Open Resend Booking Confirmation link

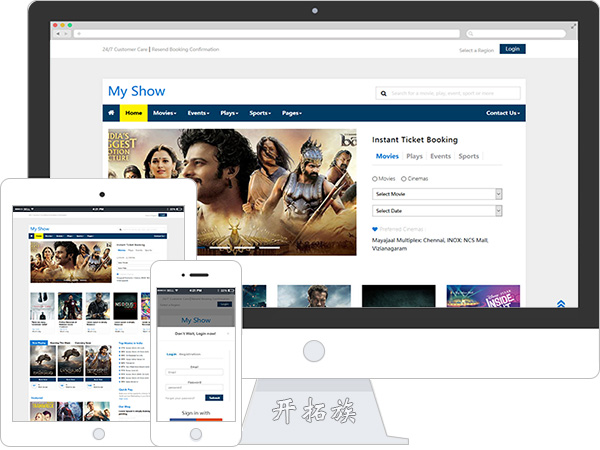click(186, 49)
